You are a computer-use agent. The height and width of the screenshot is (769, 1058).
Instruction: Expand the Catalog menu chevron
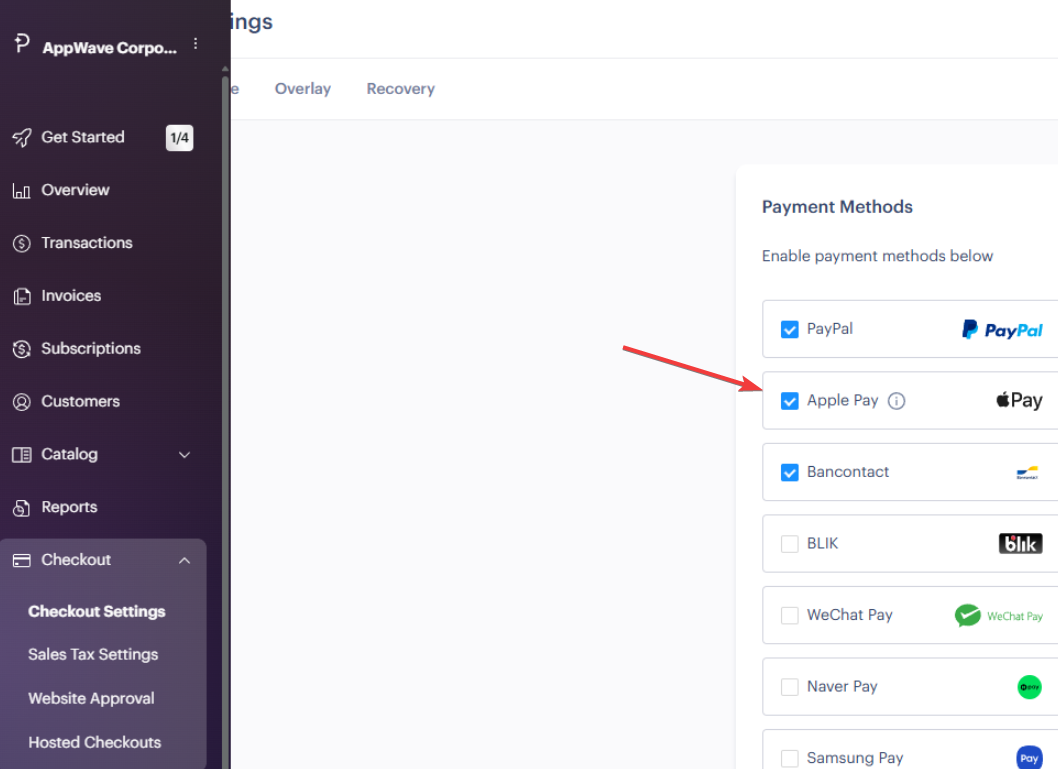click(x=184, y=455)
